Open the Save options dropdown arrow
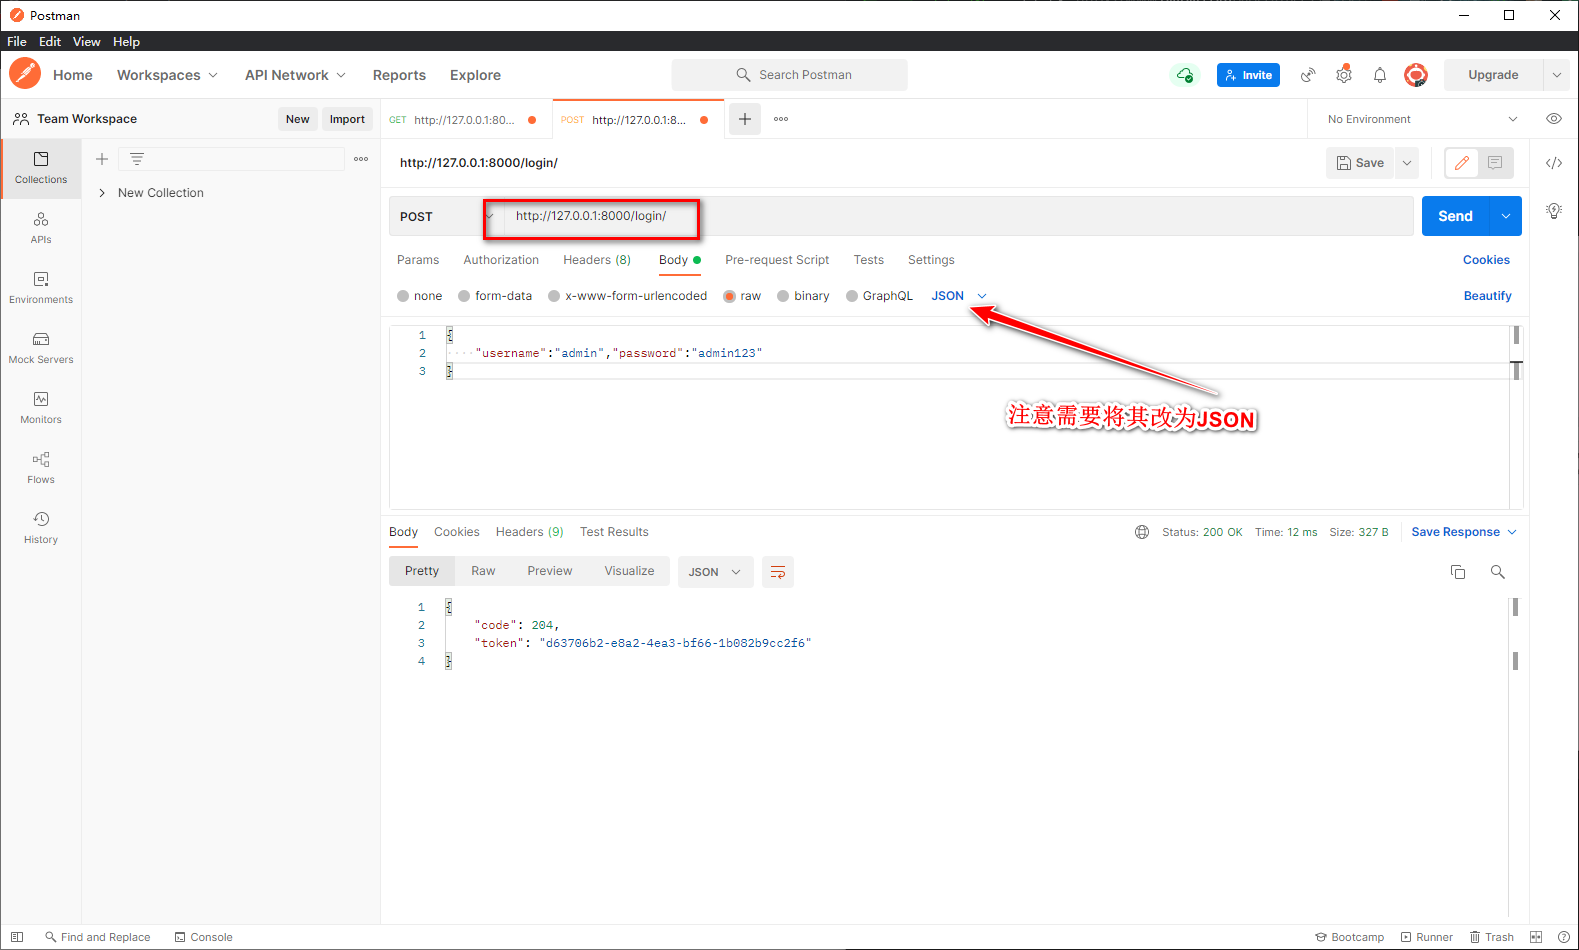This screenshot has height=950, width=1579. coord(1407,163)
